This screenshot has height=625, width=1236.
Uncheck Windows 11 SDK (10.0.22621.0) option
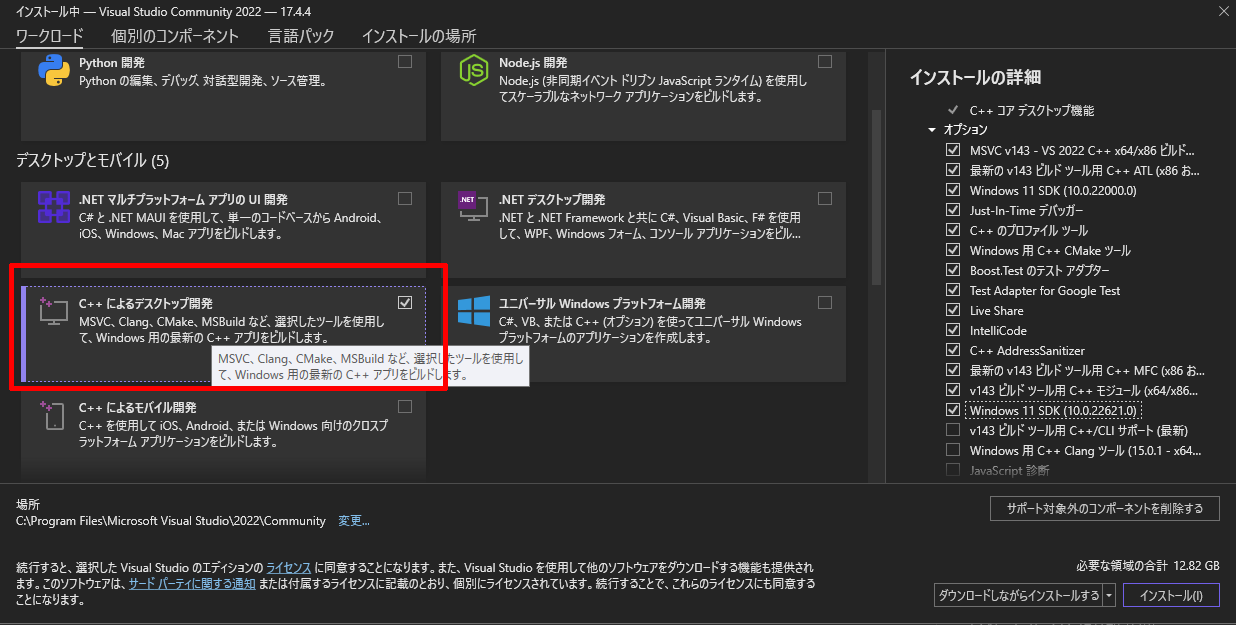[x=953, y=410]
